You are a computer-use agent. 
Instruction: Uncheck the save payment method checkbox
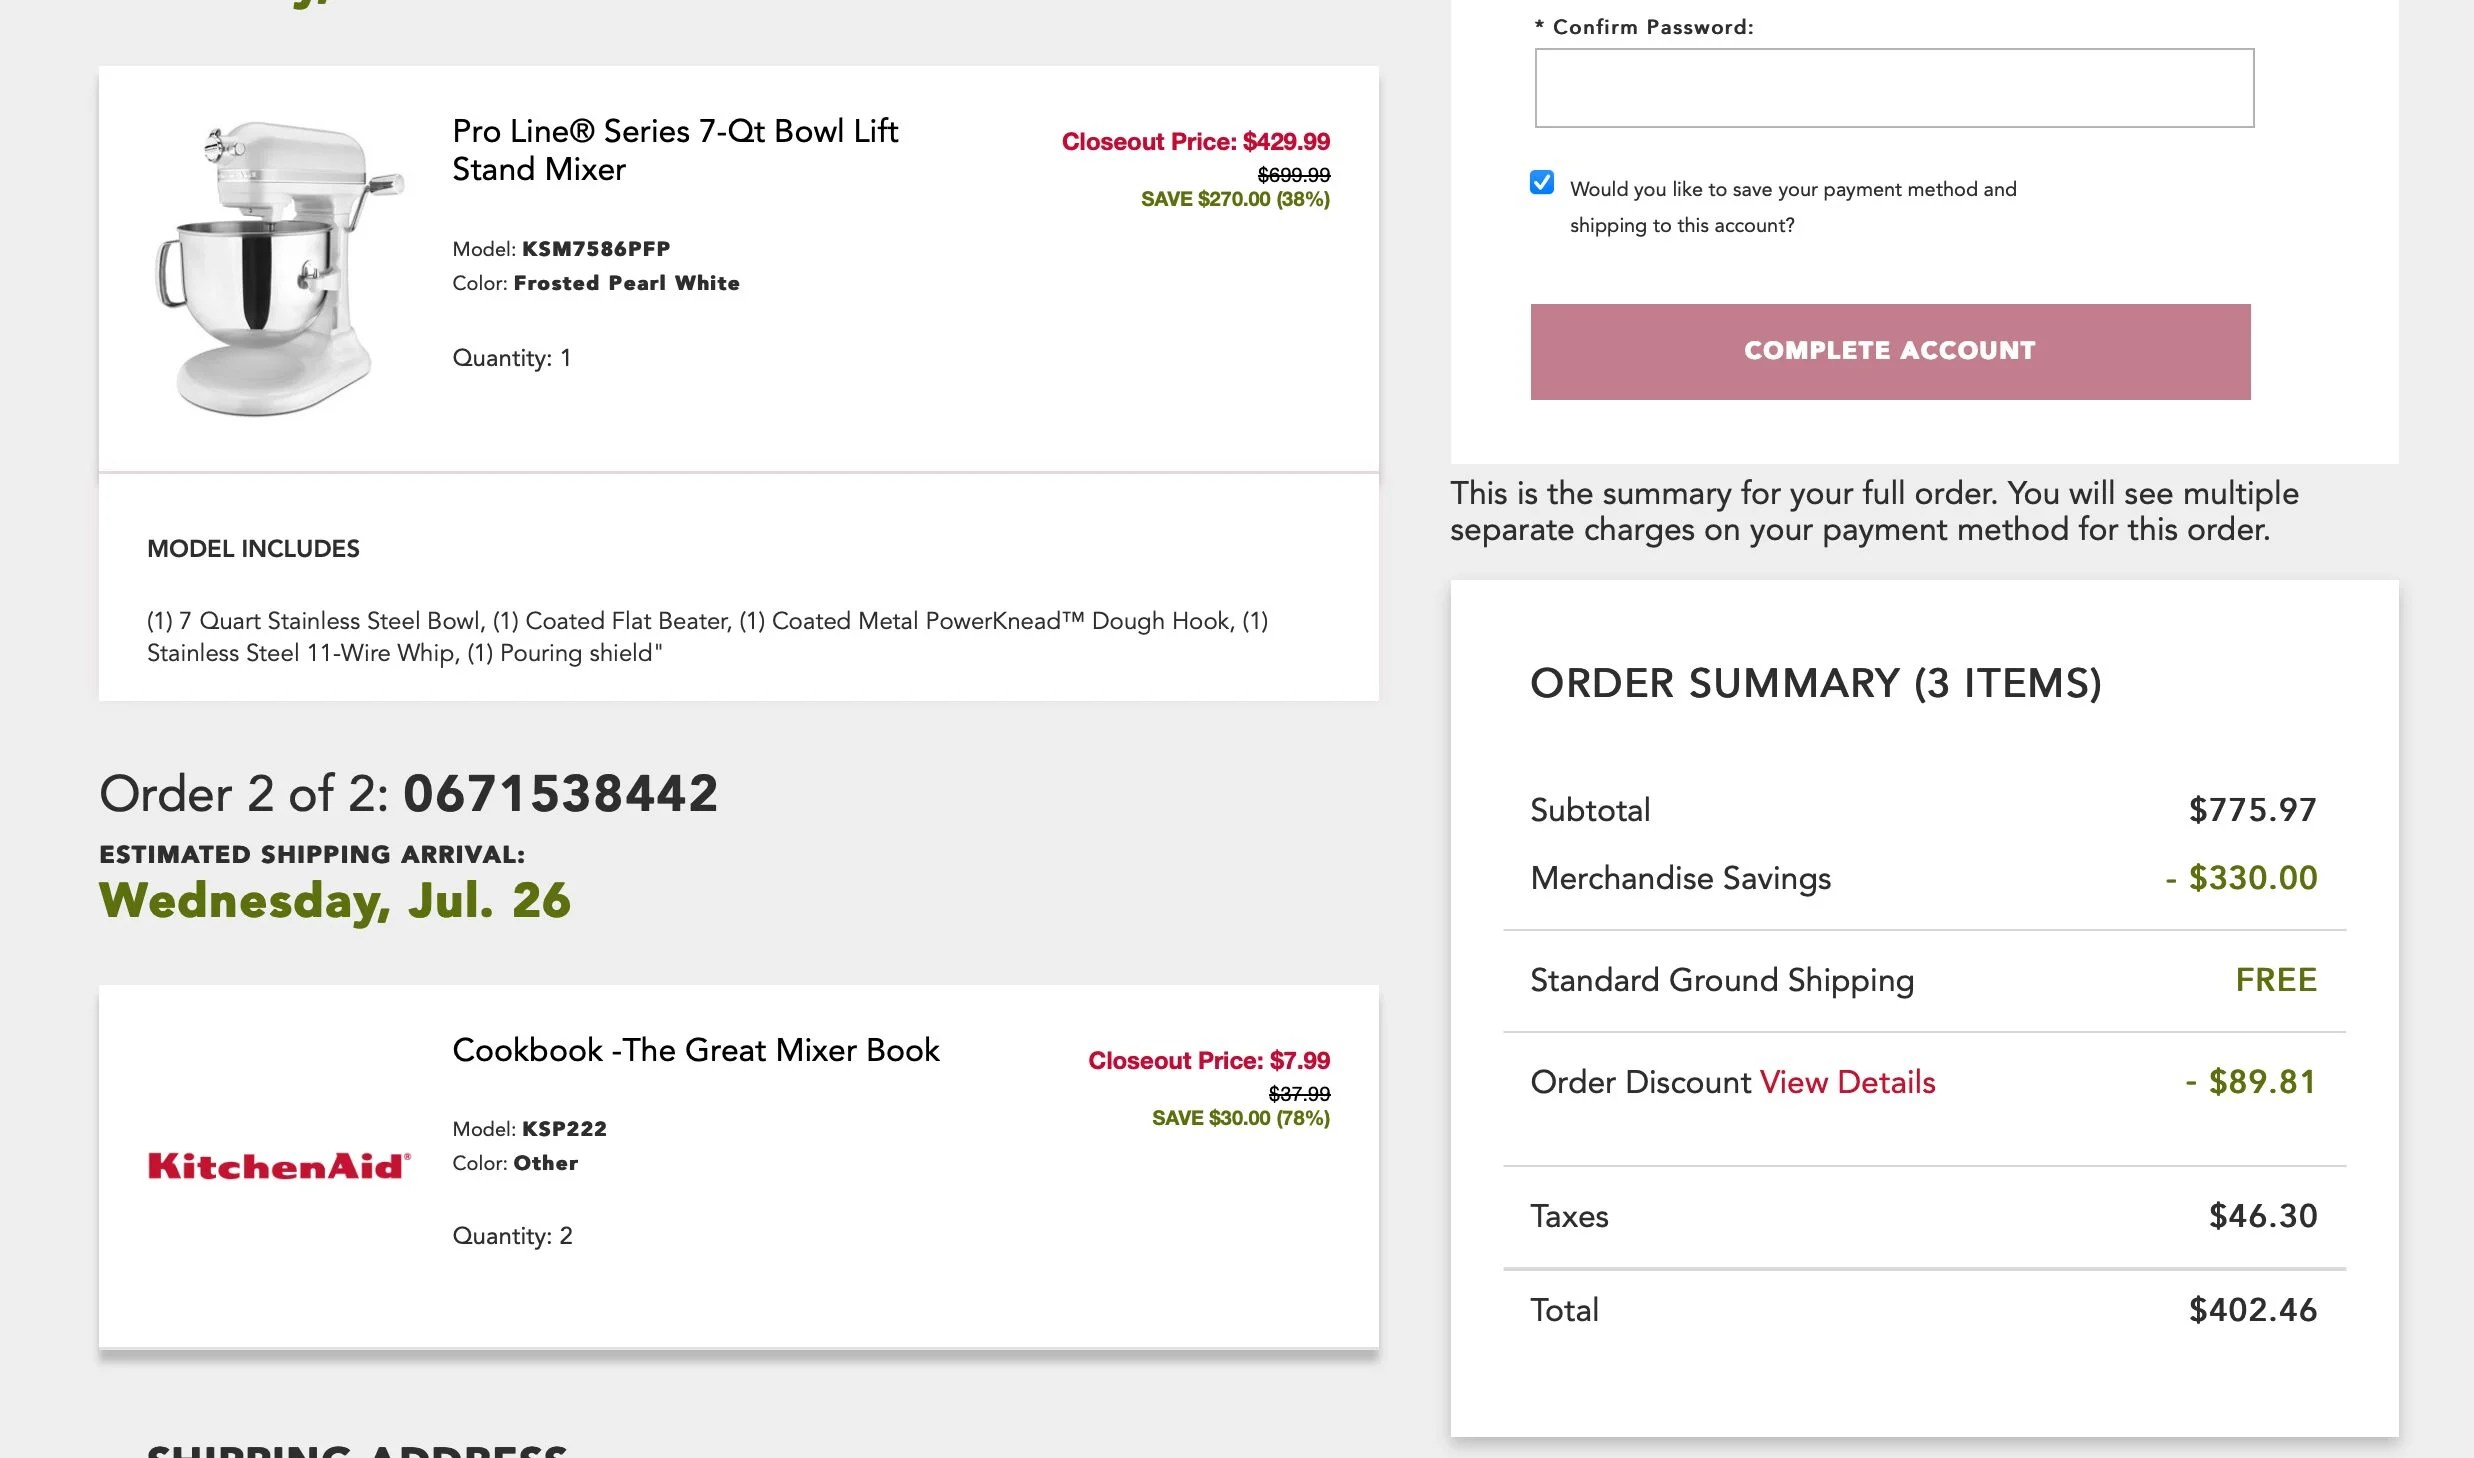1542,182
